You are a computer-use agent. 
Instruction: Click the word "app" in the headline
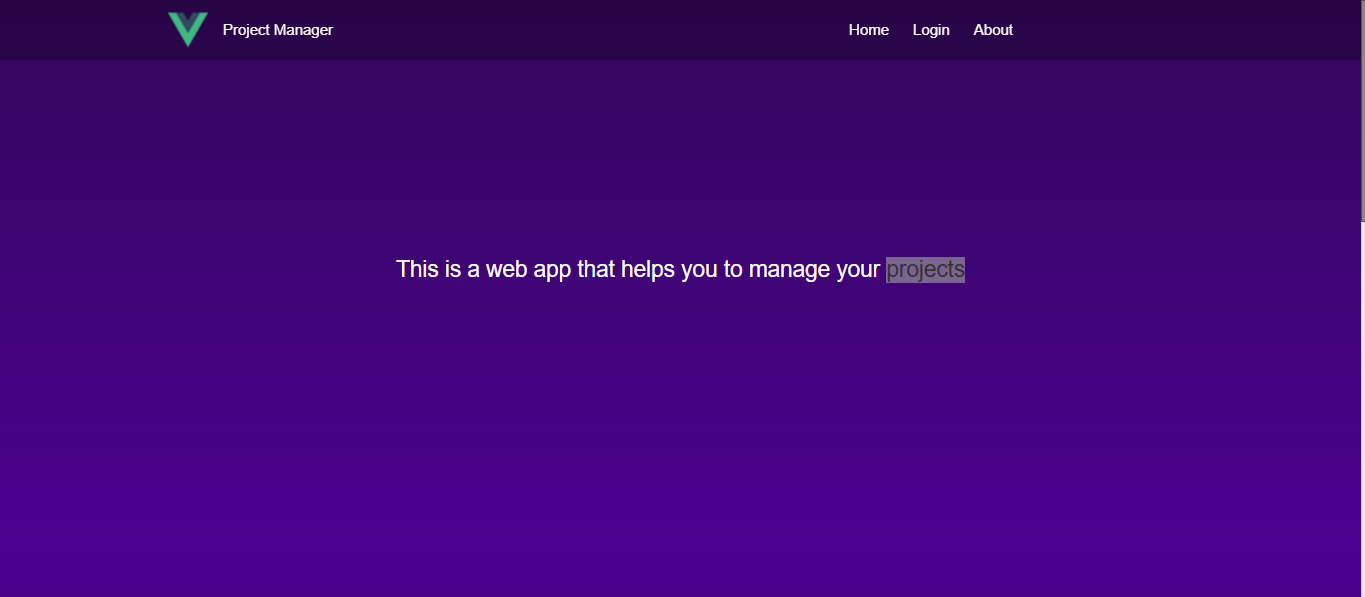552,269
